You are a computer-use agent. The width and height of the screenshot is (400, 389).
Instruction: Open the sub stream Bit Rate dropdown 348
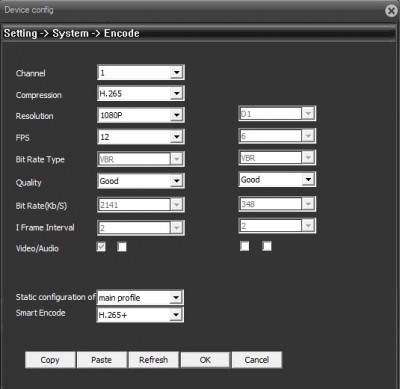[x=277, y=204]
